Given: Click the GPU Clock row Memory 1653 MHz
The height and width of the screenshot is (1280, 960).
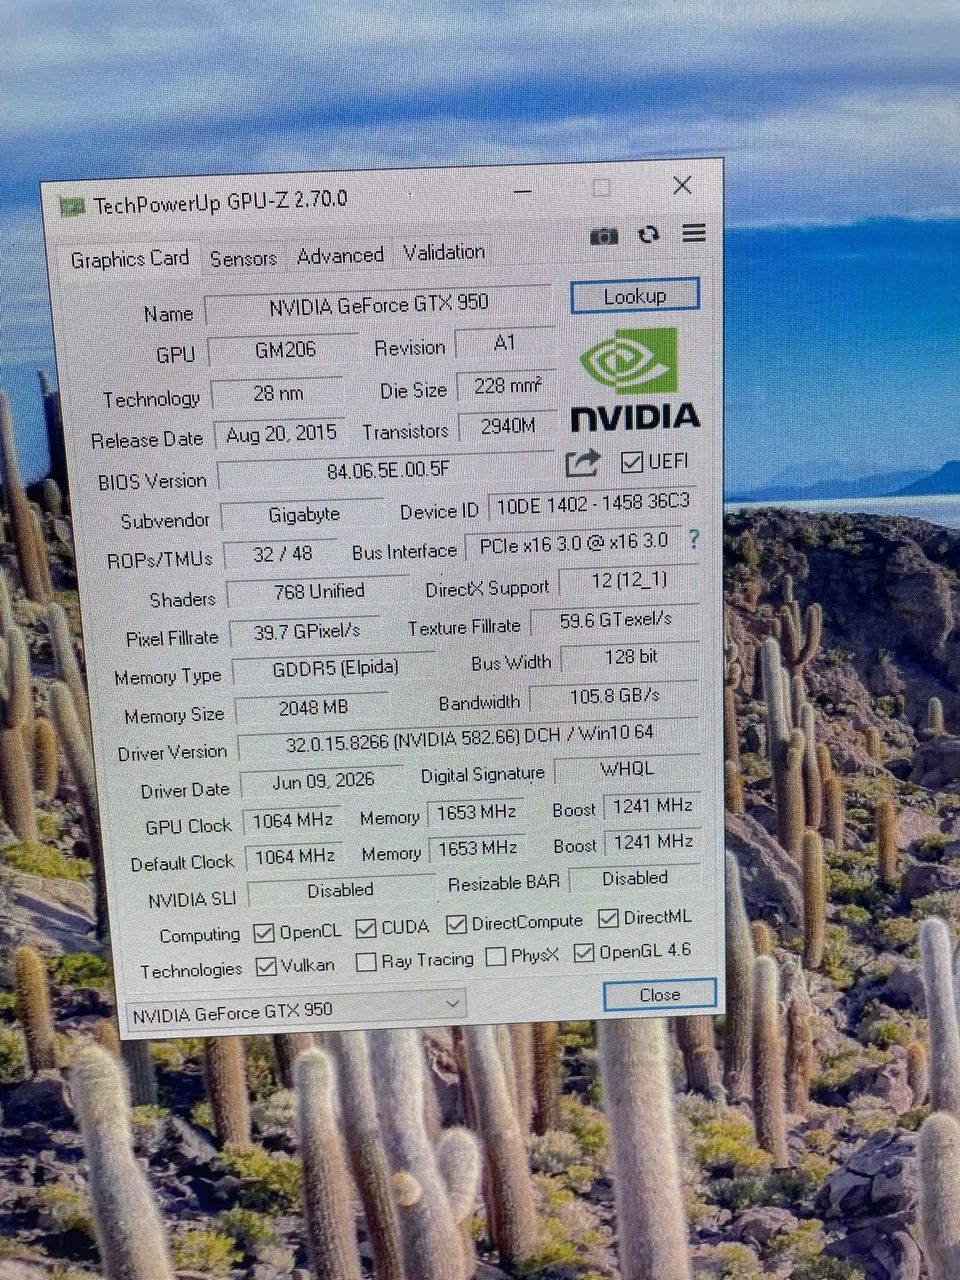Looking at the screenshot, I should [476, 813].
